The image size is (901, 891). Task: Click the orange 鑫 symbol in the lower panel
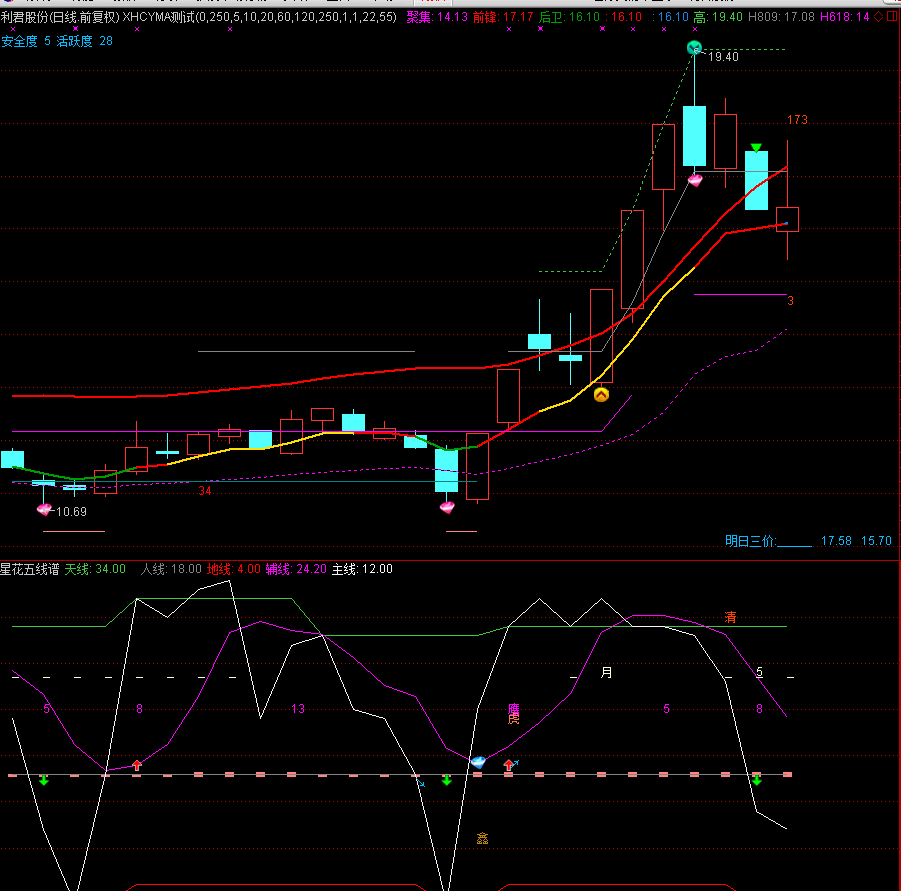tap(483, 839)
